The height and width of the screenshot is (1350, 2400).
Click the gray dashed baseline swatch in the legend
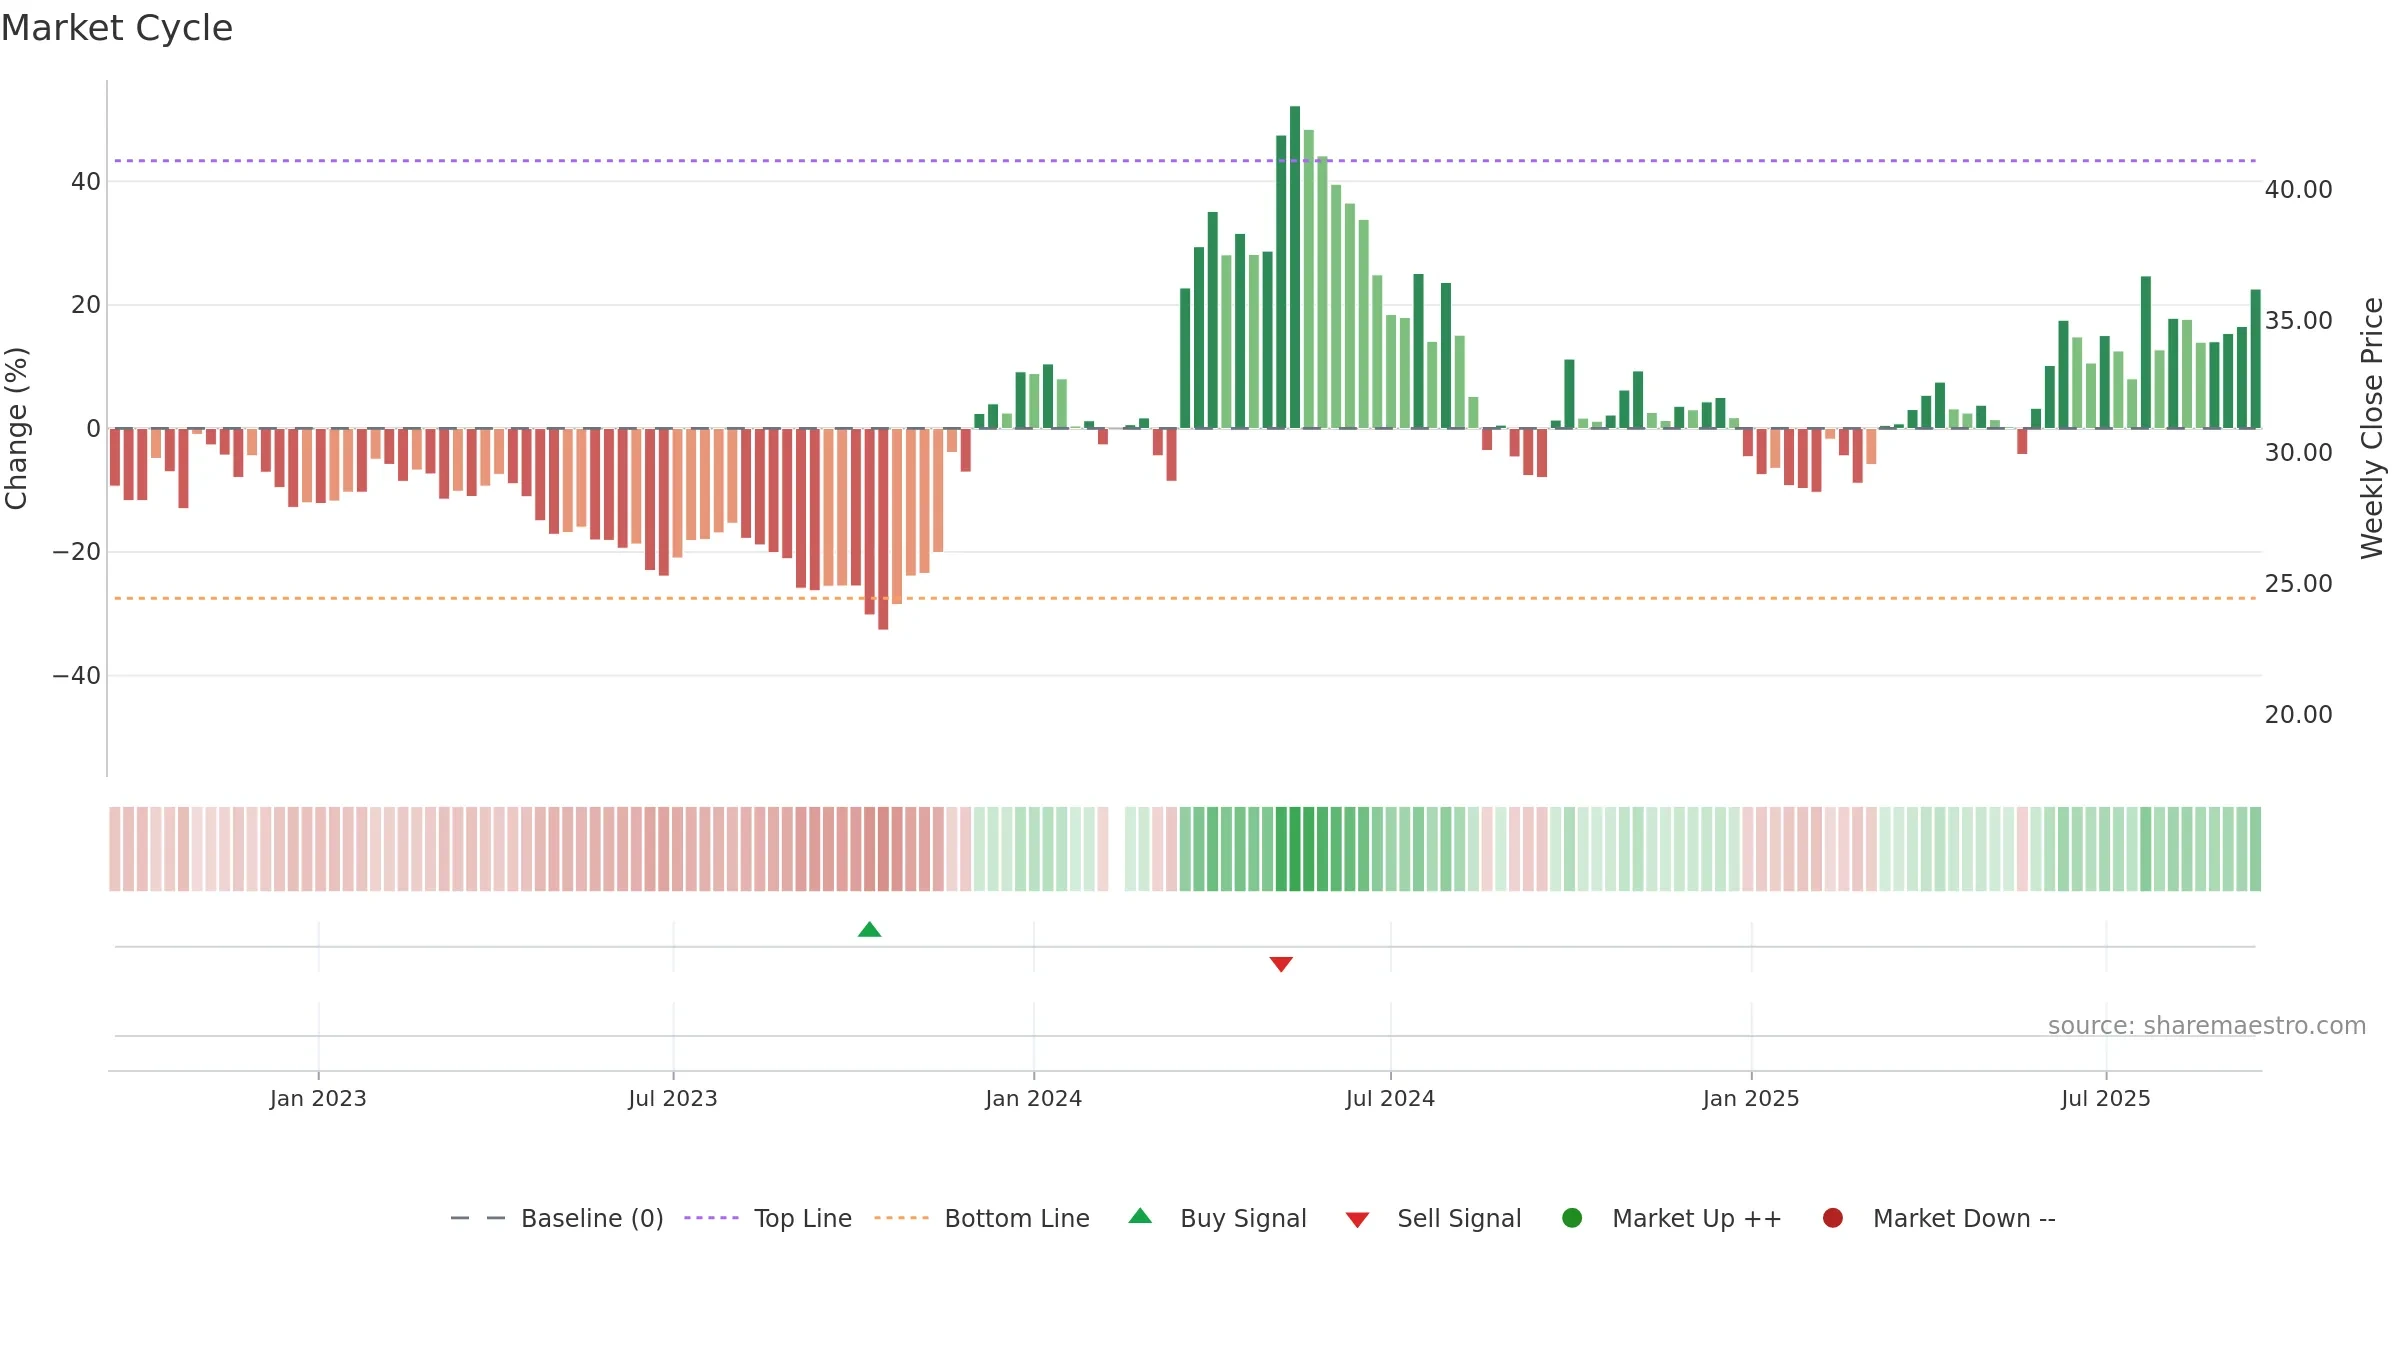pyautogui.click(x=478, y=1218)
